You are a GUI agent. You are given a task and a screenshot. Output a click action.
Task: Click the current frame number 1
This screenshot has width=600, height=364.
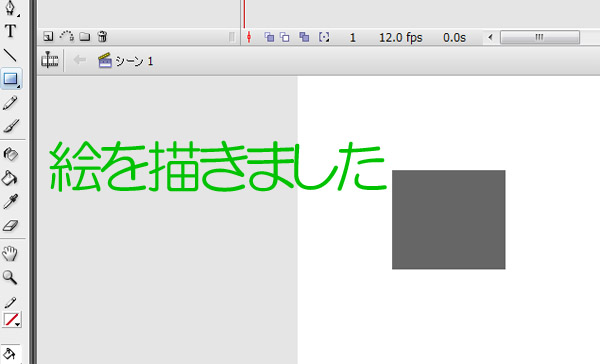pos(353,38)
